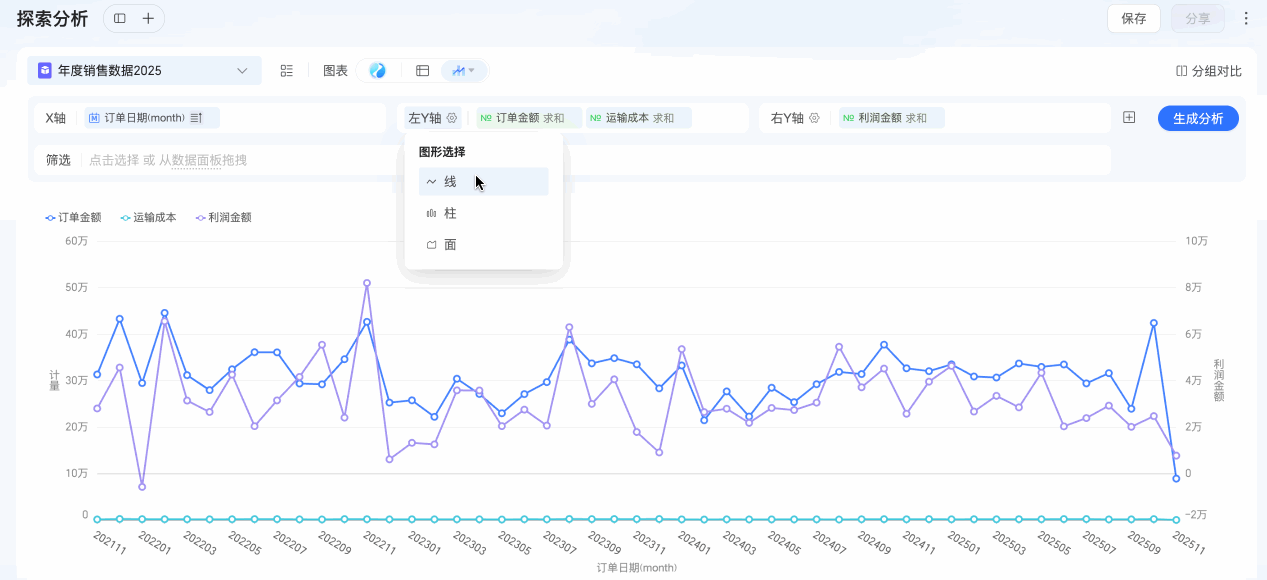Click the 运输成本 求和 measure chip
This screenshot has height=580, width=1267.
638,118
